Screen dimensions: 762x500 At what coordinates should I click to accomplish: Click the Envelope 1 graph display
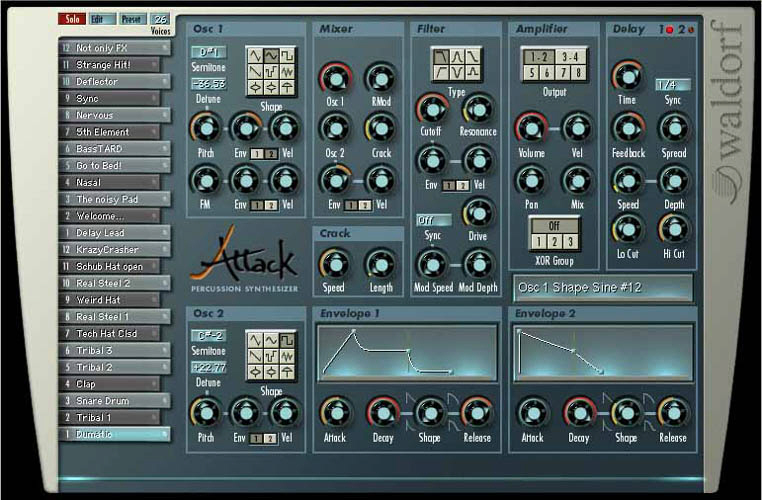pos(406,355)
